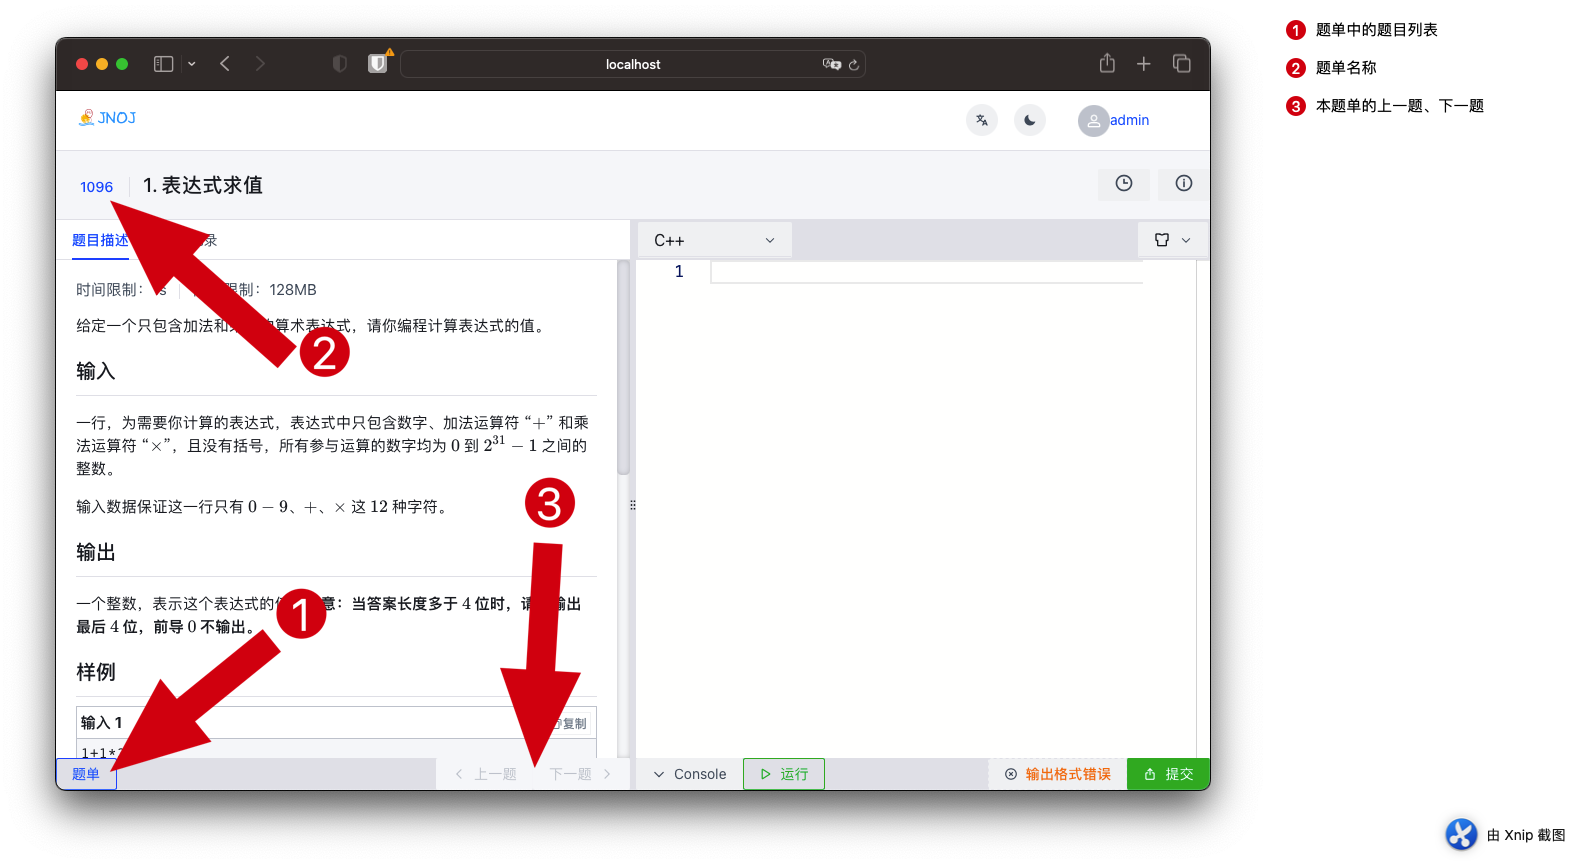
Task: Switch to the 题目描述 tab
Action: click(x=100, y=240)
